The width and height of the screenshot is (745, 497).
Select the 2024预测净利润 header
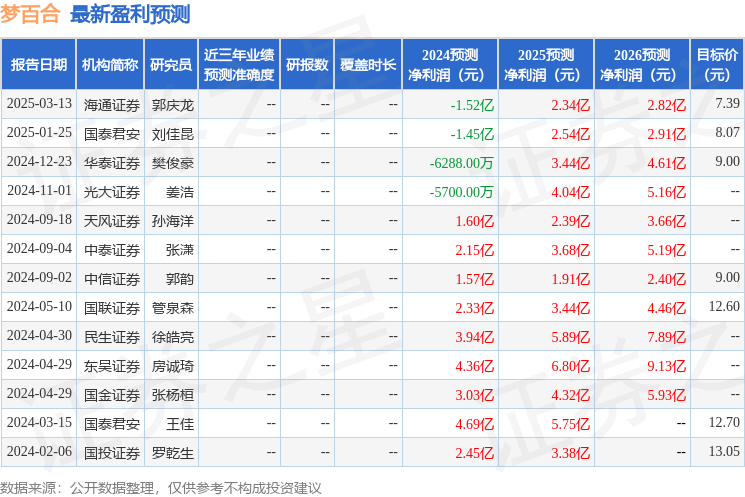(x=450, y=65)
